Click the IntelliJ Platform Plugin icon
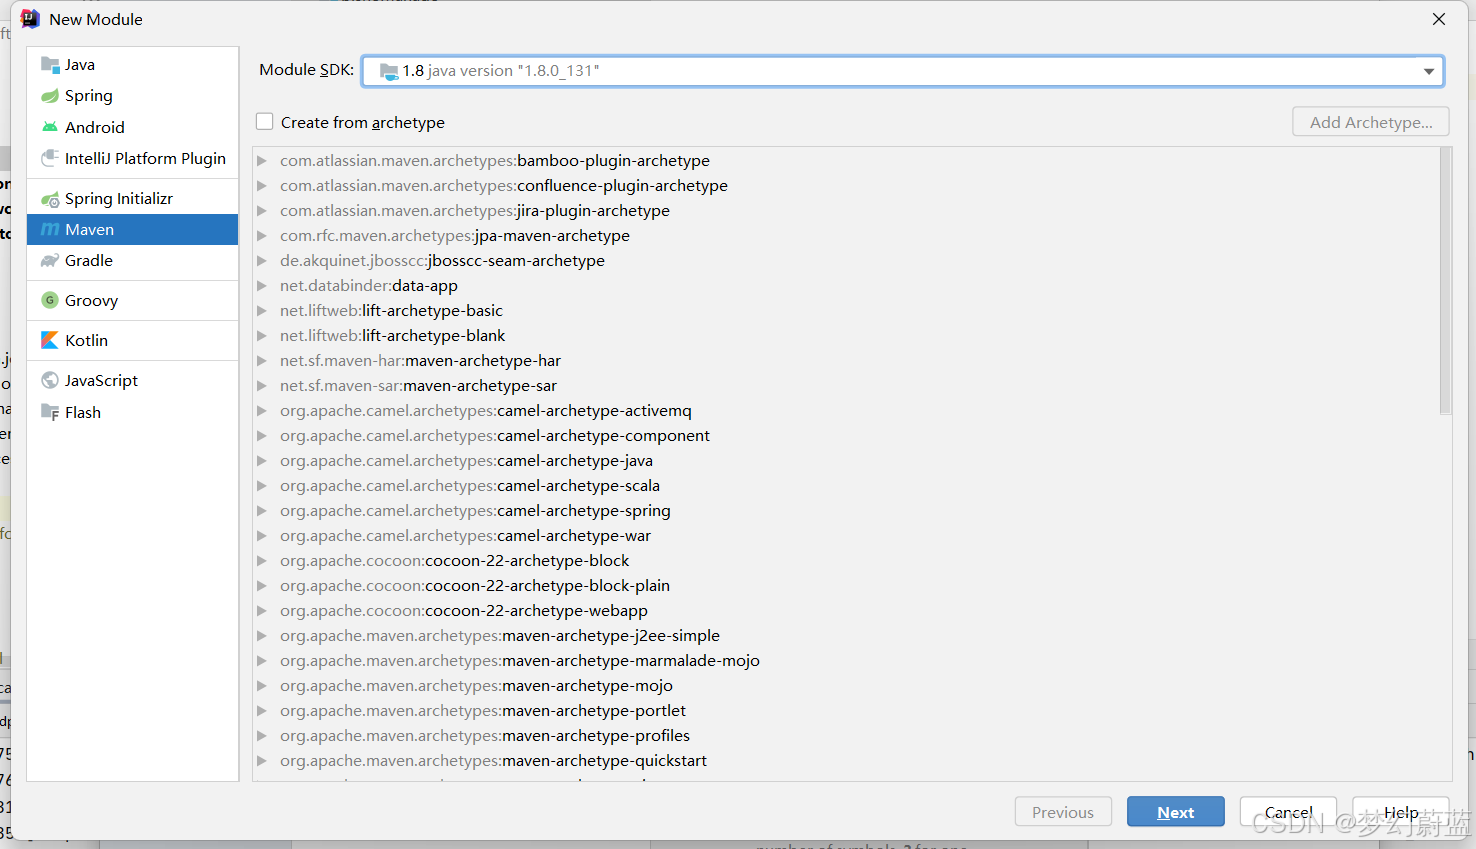This screenshot has width=1476, height=849. click(x=50, y=158)
